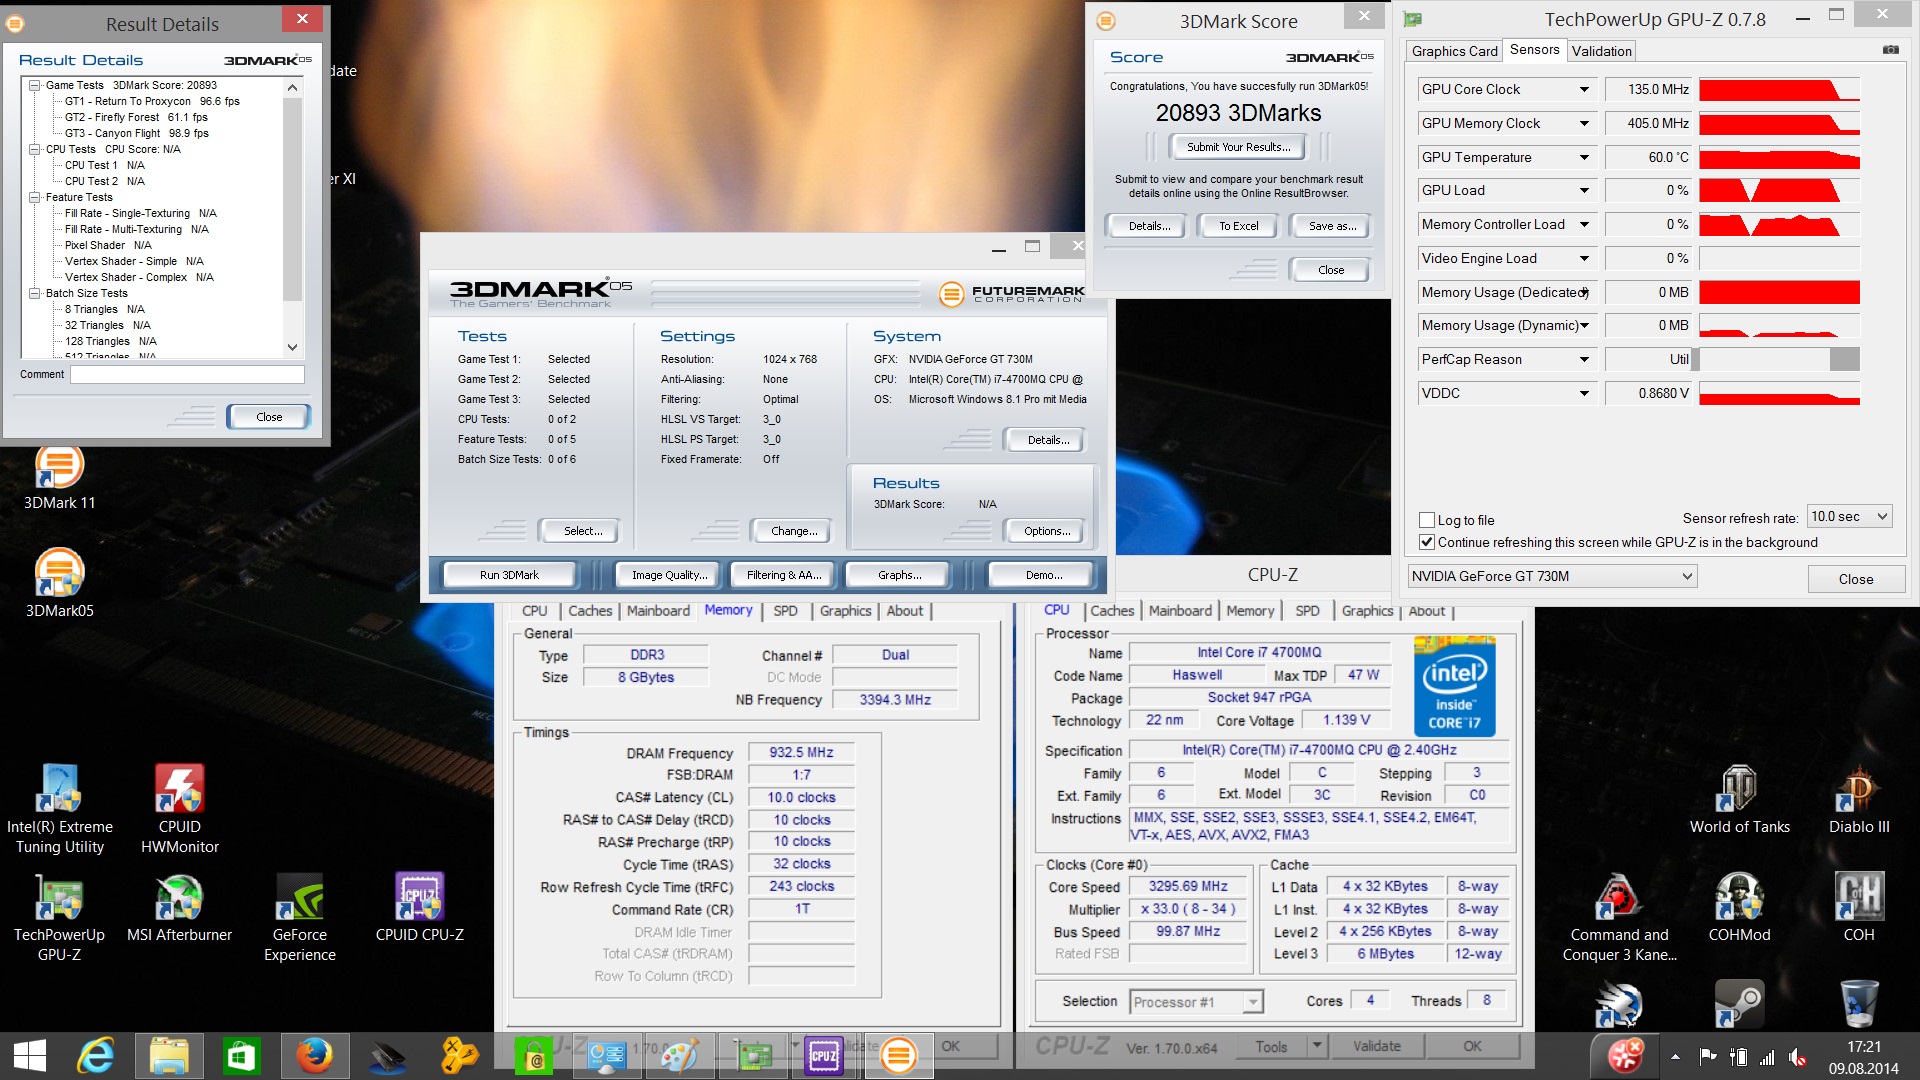Open GPU Core Clock sensor dropdown
This screenshot has width=1920, height=1080.
[1584, 89]
